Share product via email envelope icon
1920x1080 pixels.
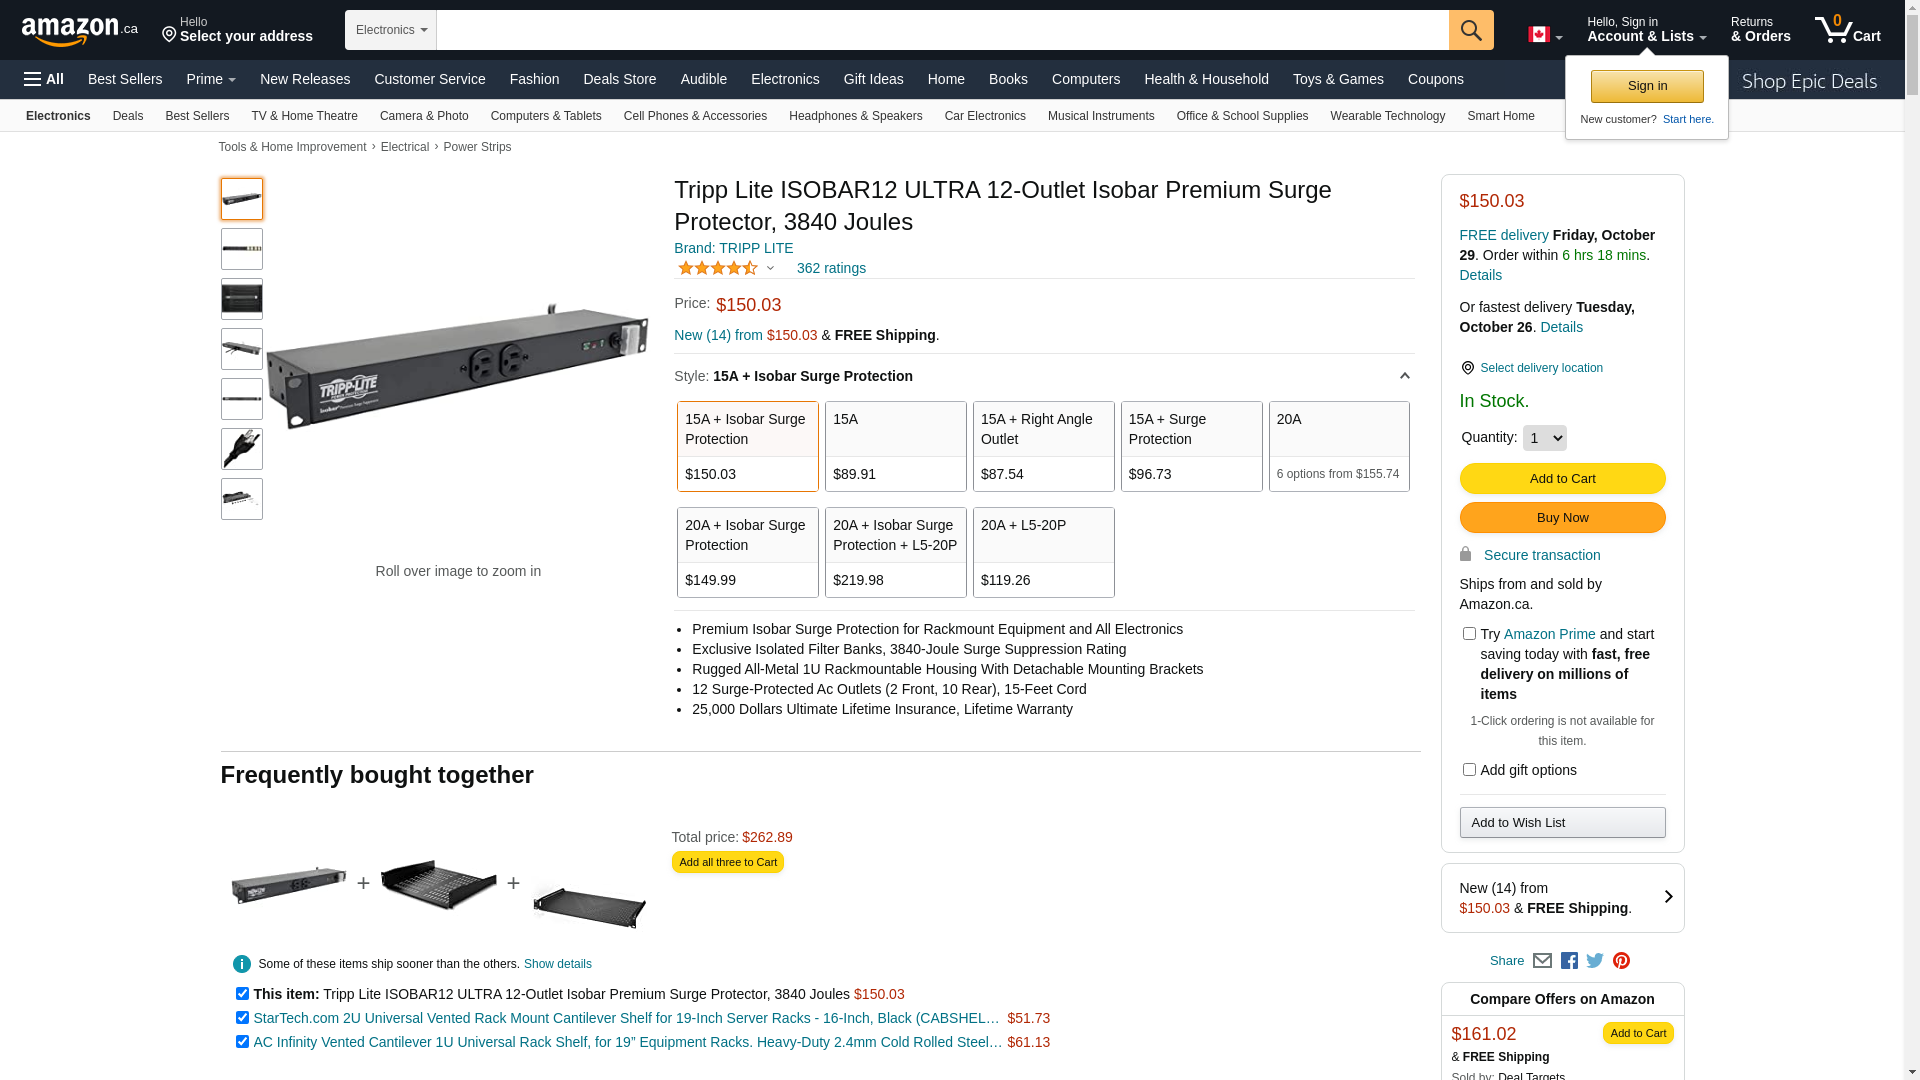click(x=1542, y=961)
